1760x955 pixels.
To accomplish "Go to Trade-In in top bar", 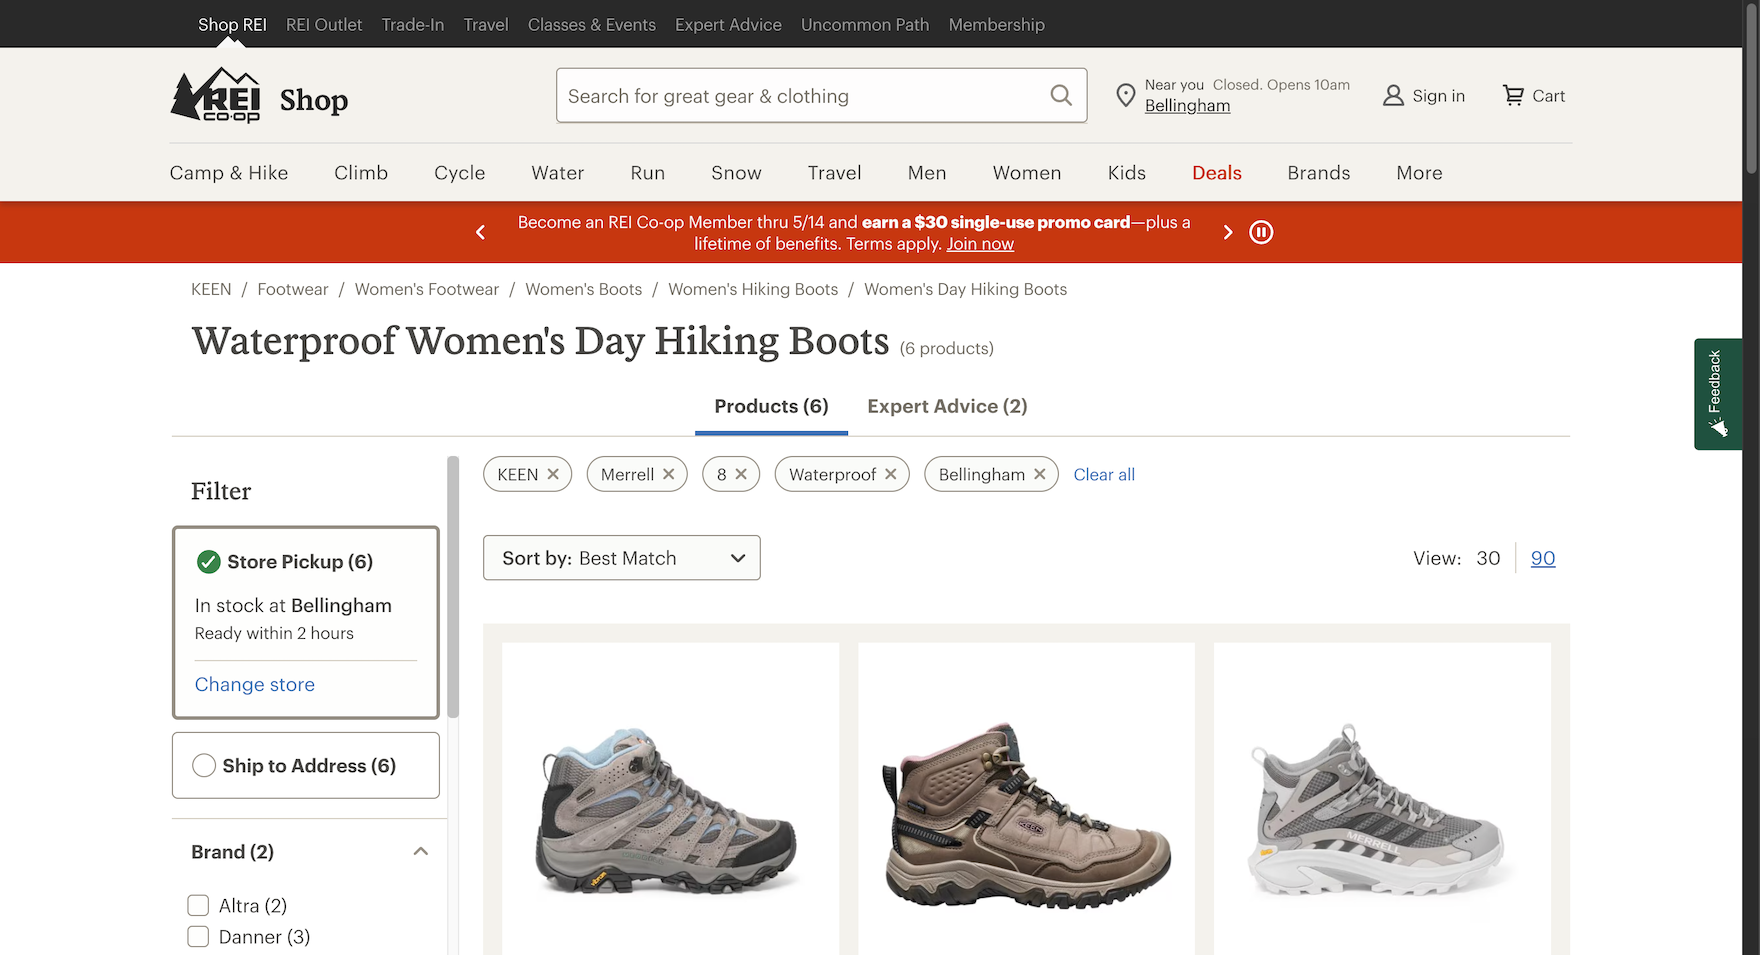I will coord(413,24).
